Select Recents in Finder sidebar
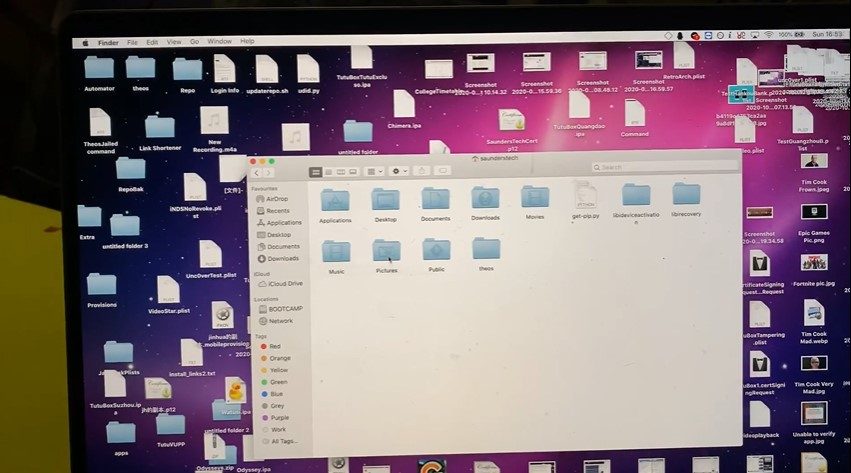851x473 pixels. pos(273,211)
